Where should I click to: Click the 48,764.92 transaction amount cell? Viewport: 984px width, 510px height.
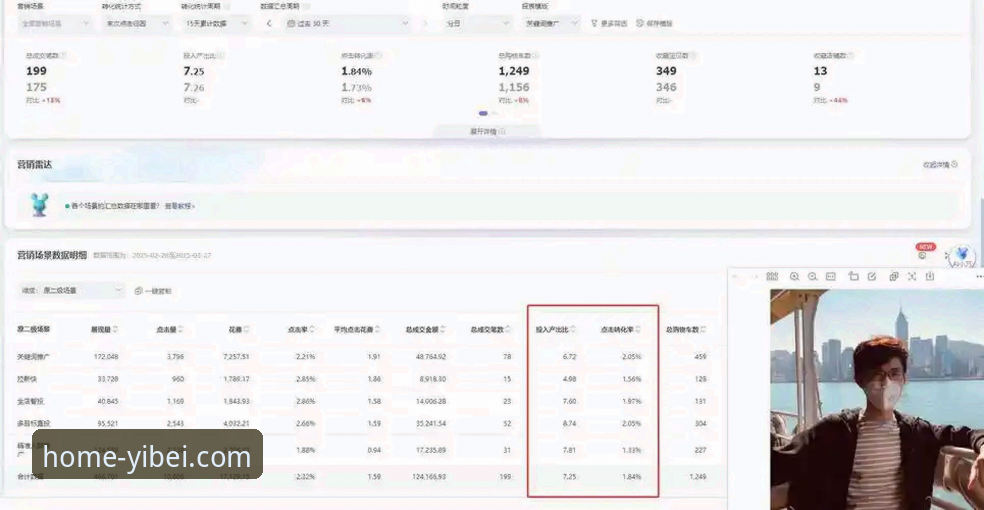[430, 356]
